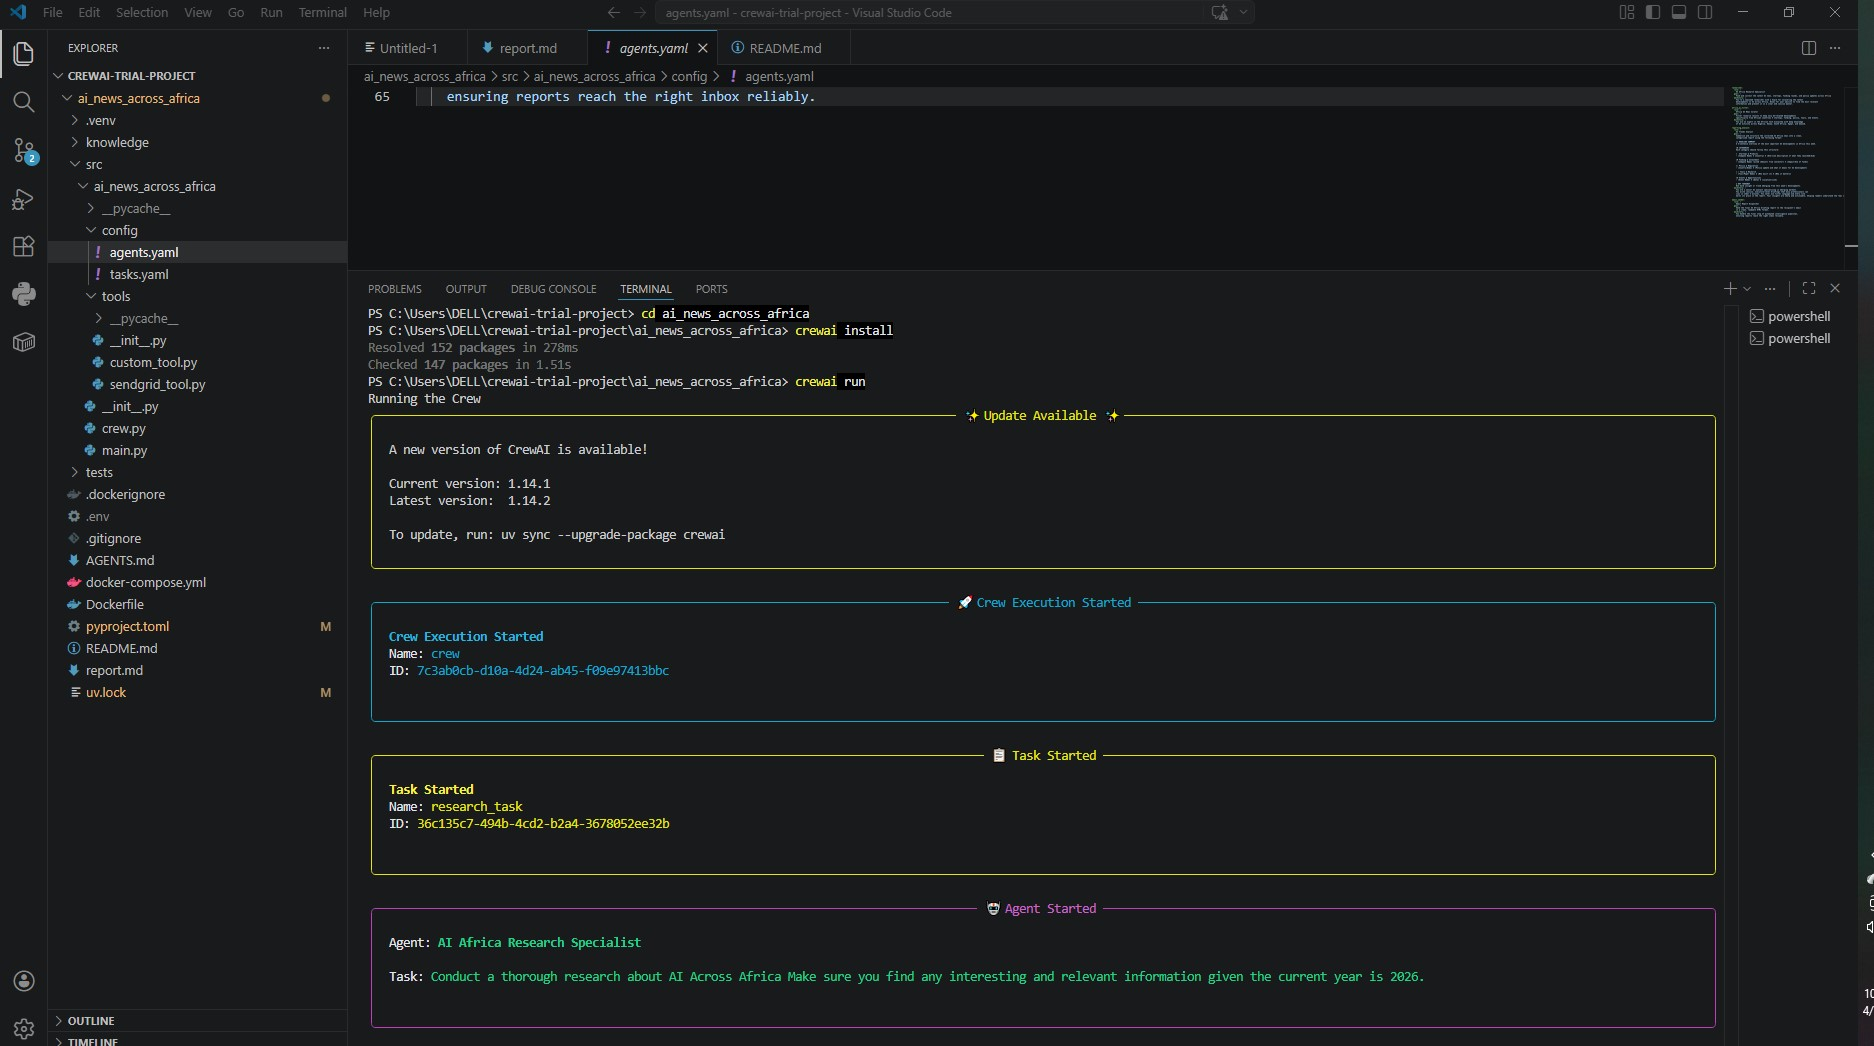Open the Search view
Screen dimensions: 1874x1046
coord(23,102)
